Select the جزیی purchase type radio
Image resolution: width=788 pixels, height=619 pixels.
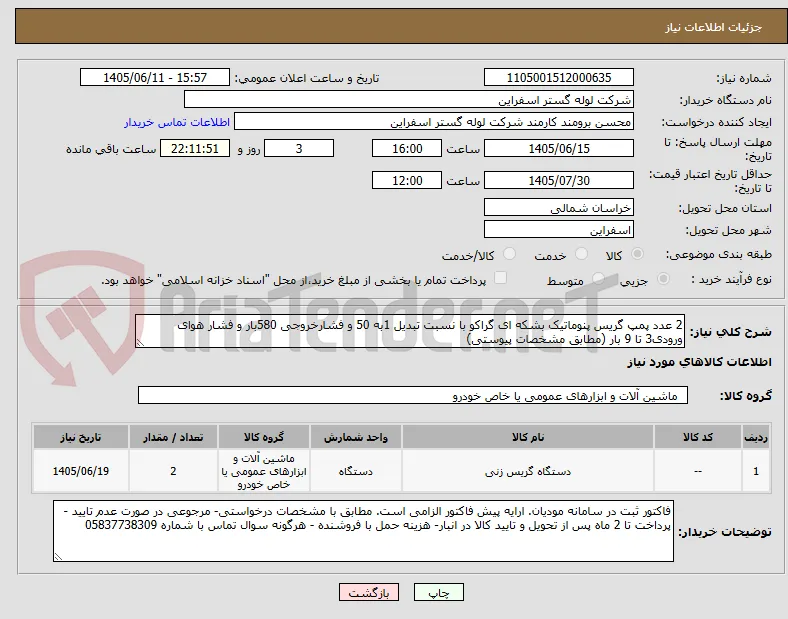tap(663, 279)
